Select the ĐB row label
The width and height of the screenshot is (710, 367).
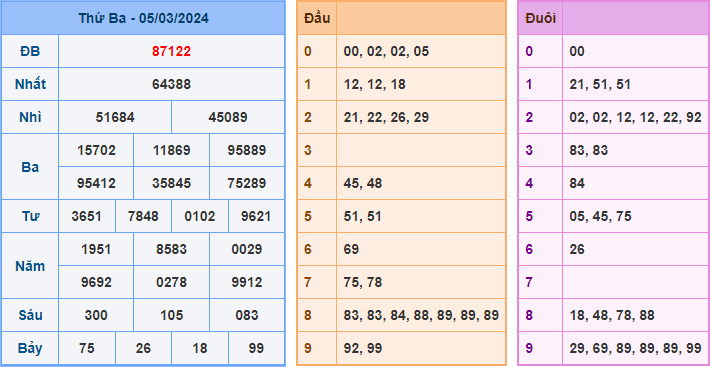pyautogui.click(x=30, y=52)
